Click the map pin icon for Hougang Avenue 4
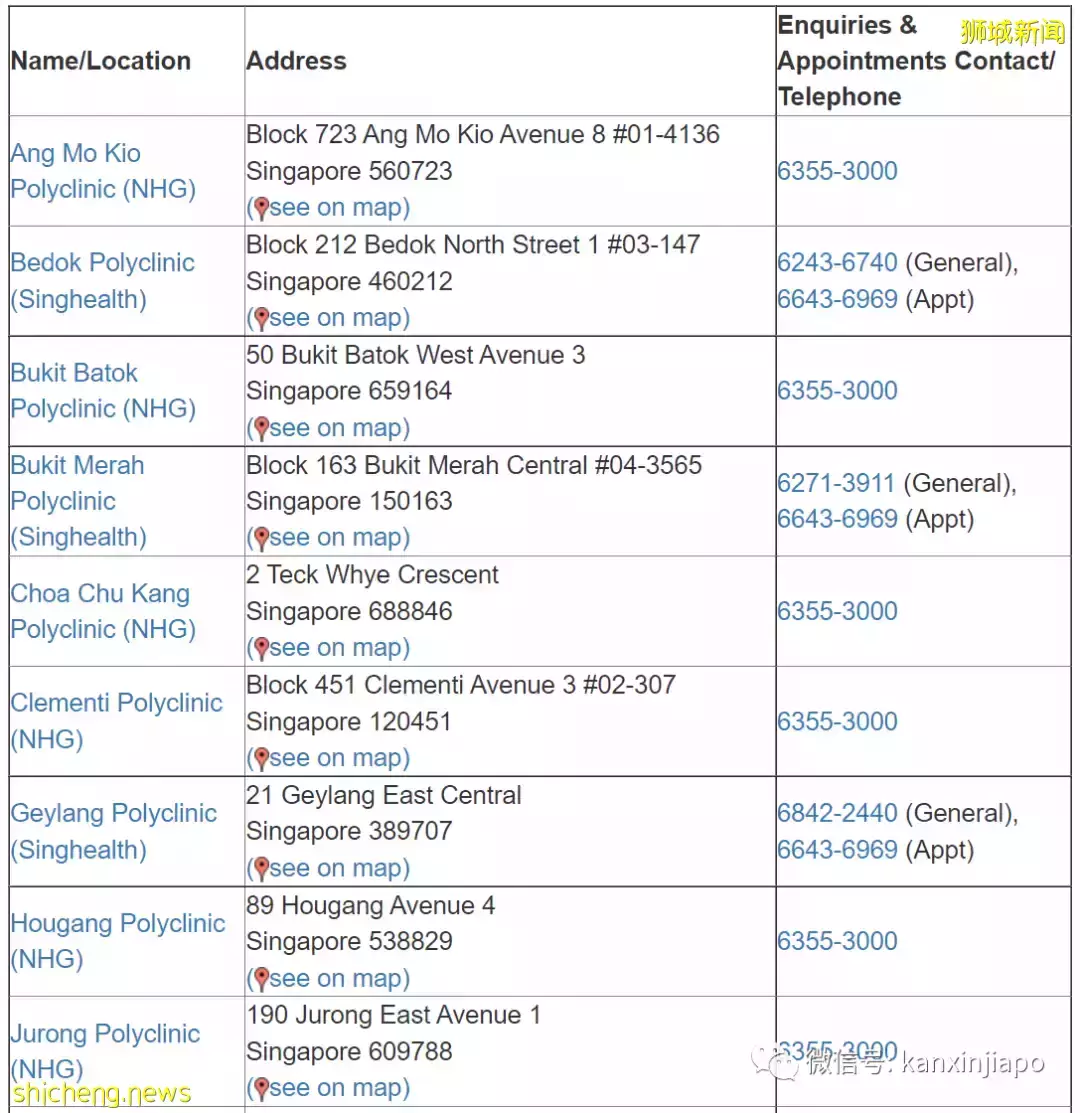The height and width of the screenshot is (1113, 1080). point(261,978)
